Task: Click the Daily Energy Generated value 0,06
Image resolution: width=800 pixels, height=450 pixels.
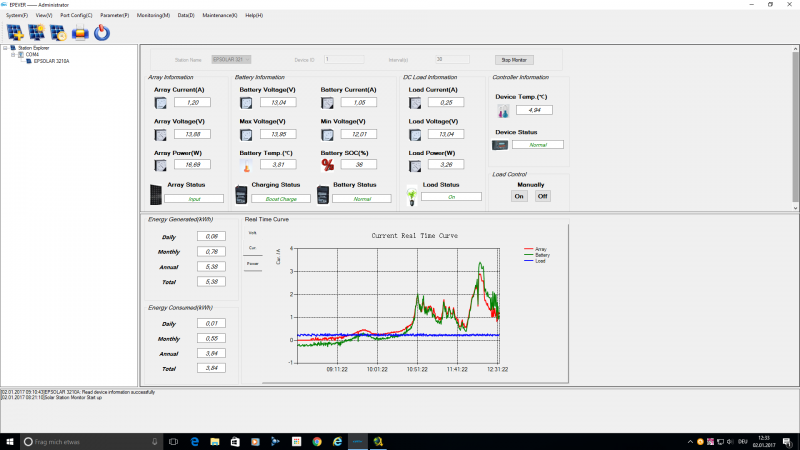Action: pyautogui.click(x=211, y=237)
